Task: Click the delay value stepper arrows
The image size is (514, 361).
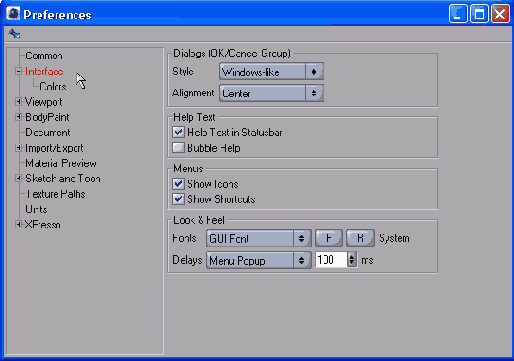Action: tap(352, 260)
